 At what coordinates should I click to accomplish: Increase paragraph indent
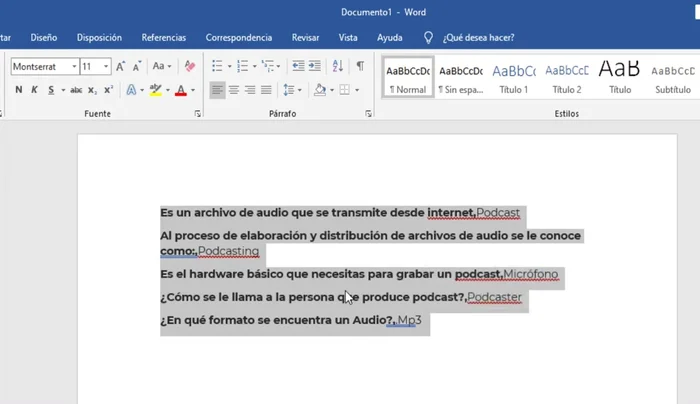click(315, 66)
